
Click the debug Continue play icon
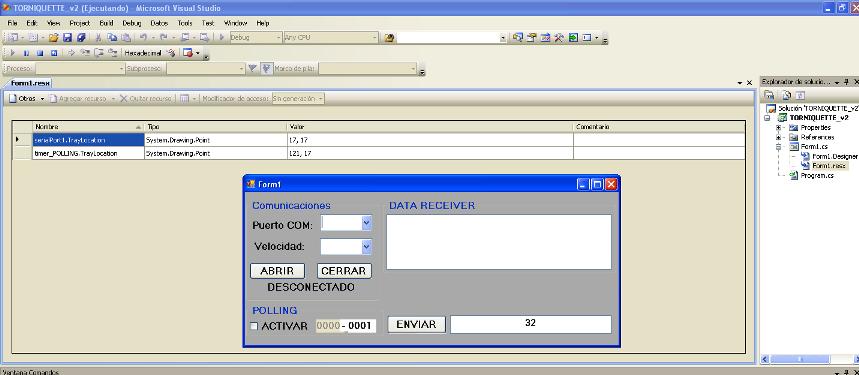(x=13, y=53)
